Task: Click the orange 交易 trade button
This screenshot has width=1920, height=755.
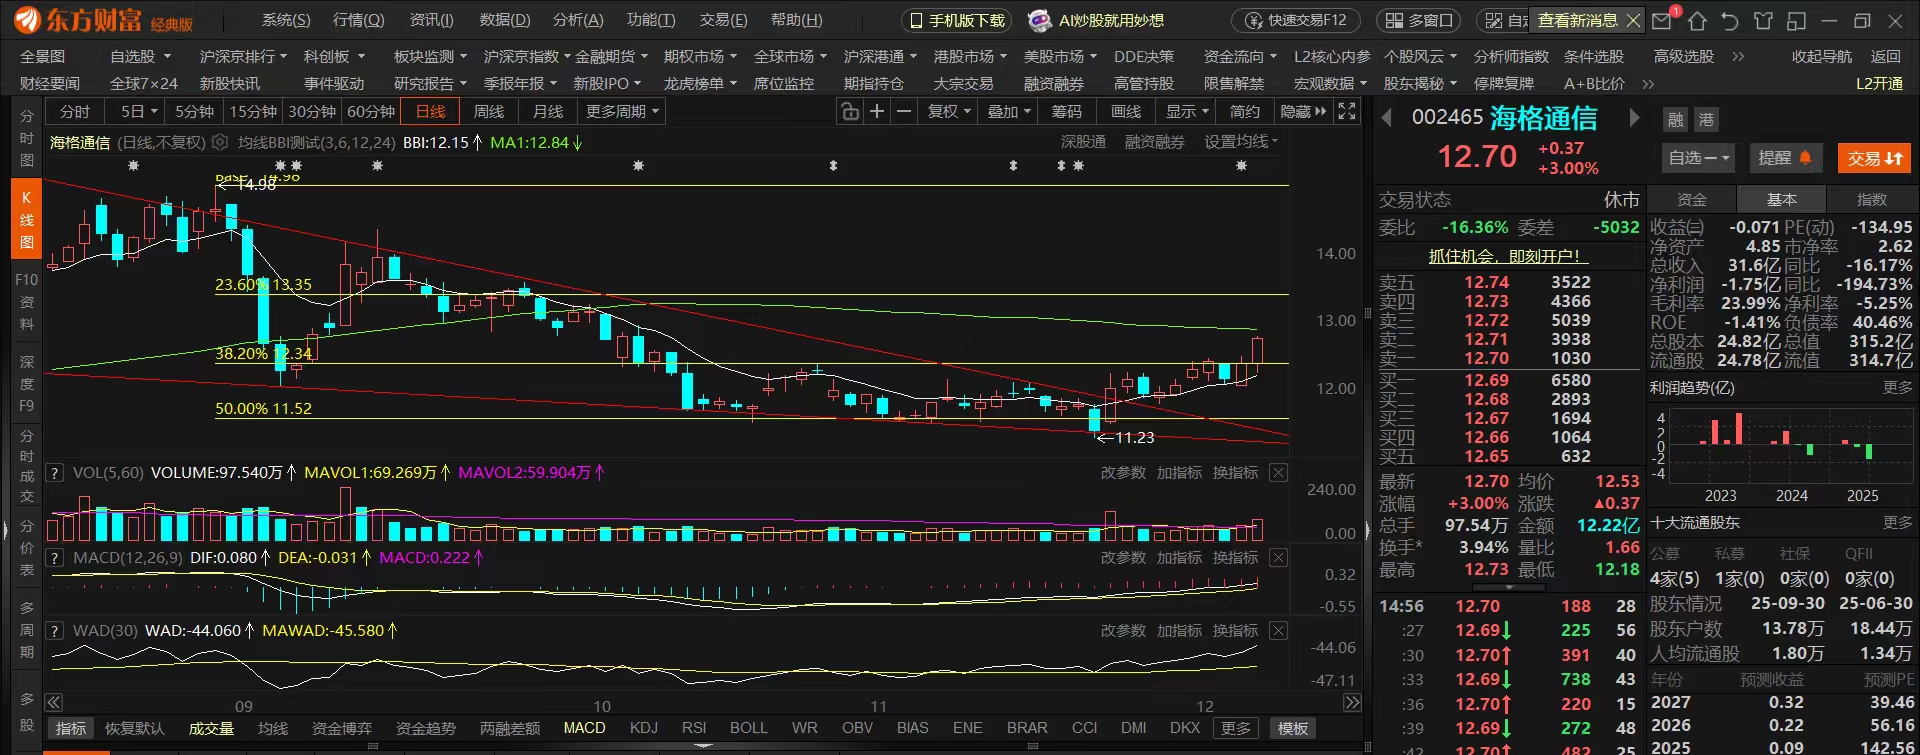Action: pyautogui.click(x=1874, y=158)
